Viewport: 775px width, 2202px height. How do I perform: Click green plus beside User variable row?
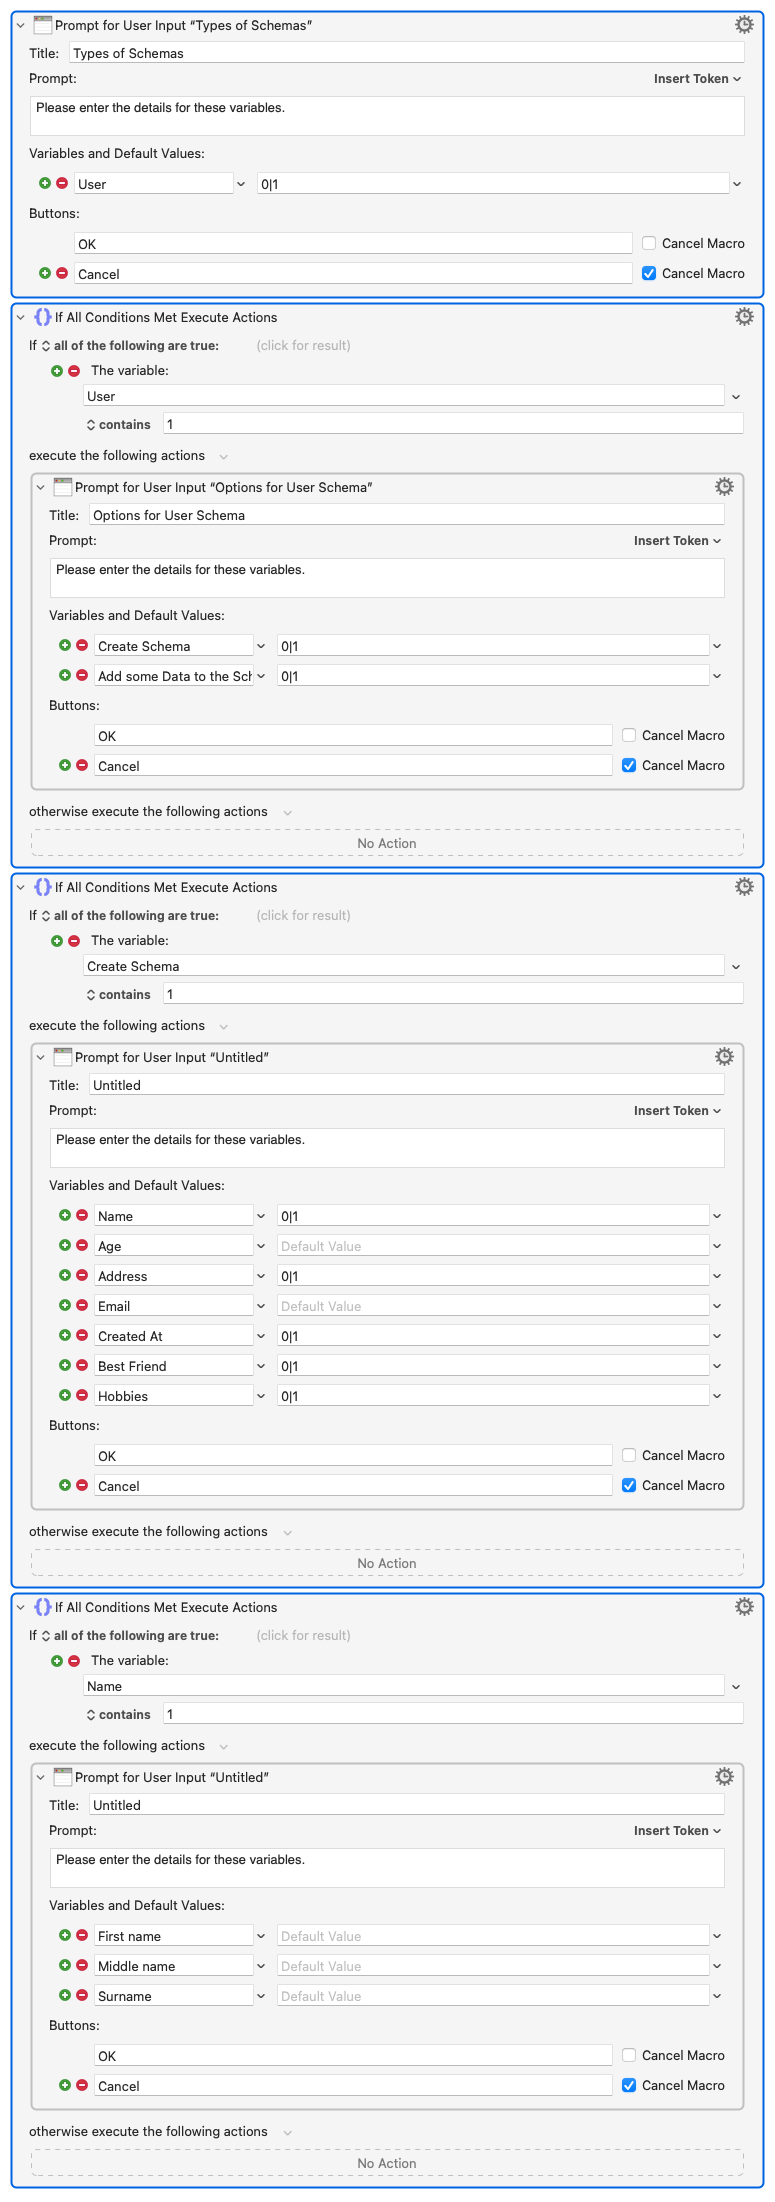(45, 183)
